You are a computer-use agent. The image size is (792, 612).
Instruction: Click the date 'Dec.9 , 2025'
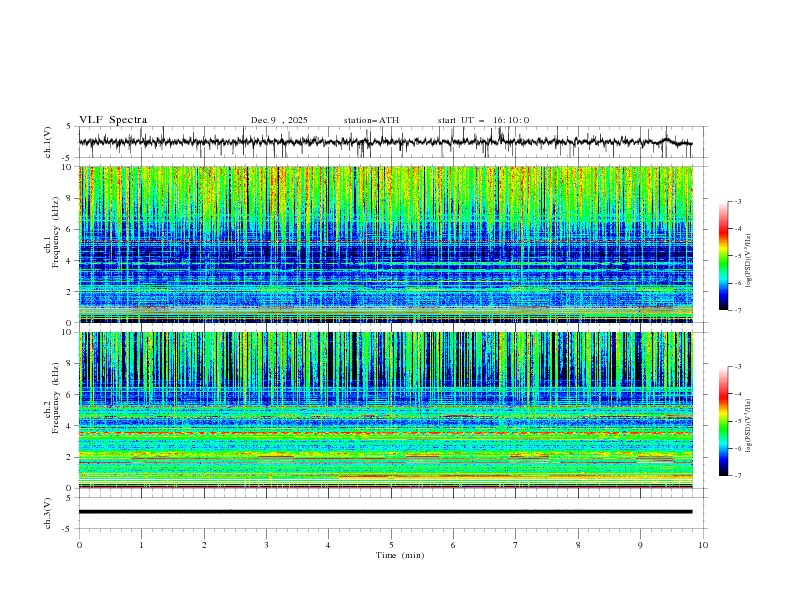pyautogui.click(x=279, y=120)
